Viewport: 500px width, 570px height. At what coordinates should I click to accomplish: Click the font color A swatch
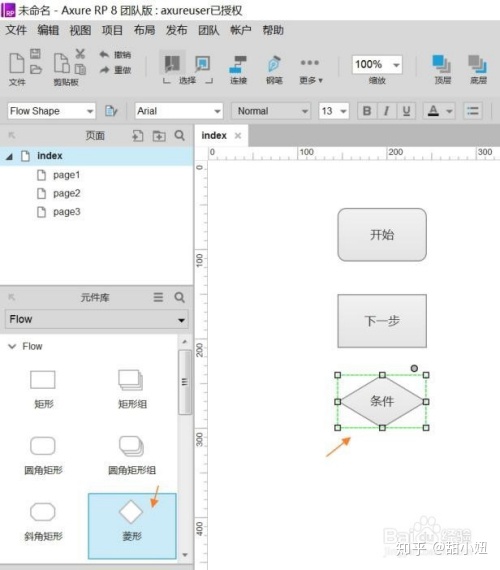(x=433, y=111)
